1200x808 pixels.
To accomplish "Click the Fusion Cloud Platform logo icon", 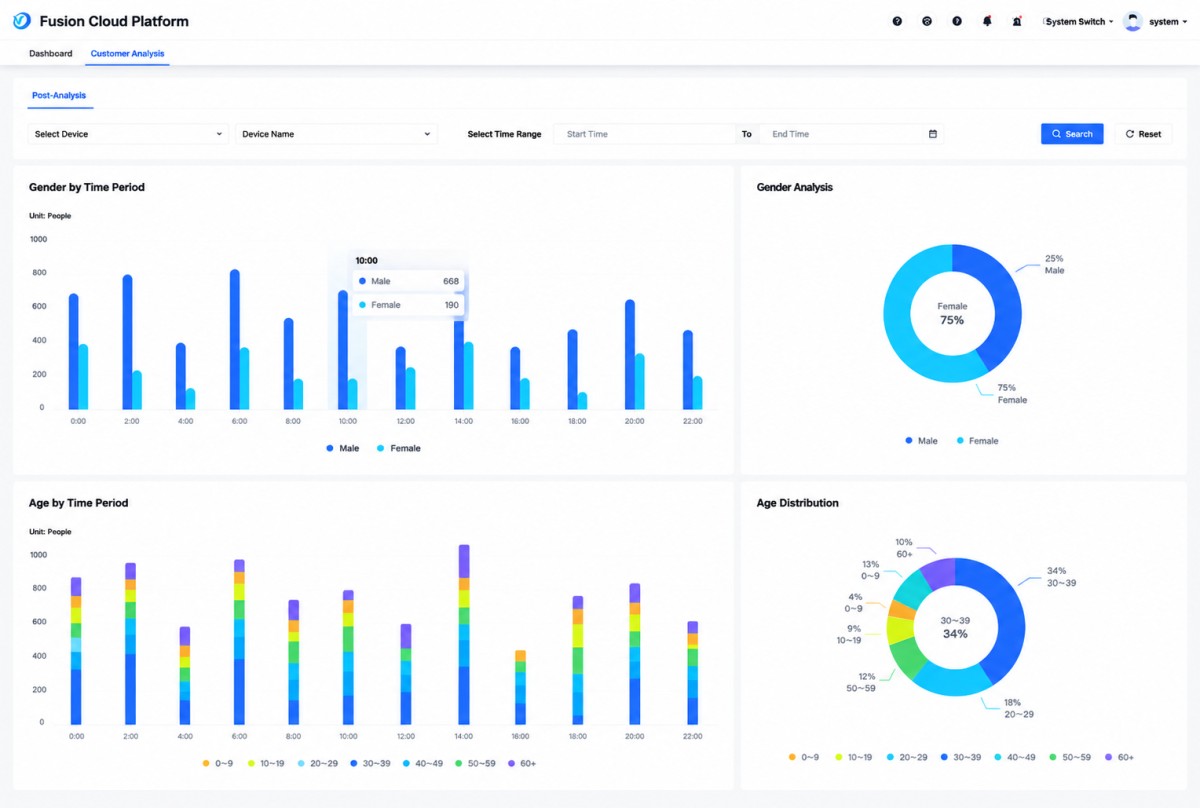I will pos(22,21).
